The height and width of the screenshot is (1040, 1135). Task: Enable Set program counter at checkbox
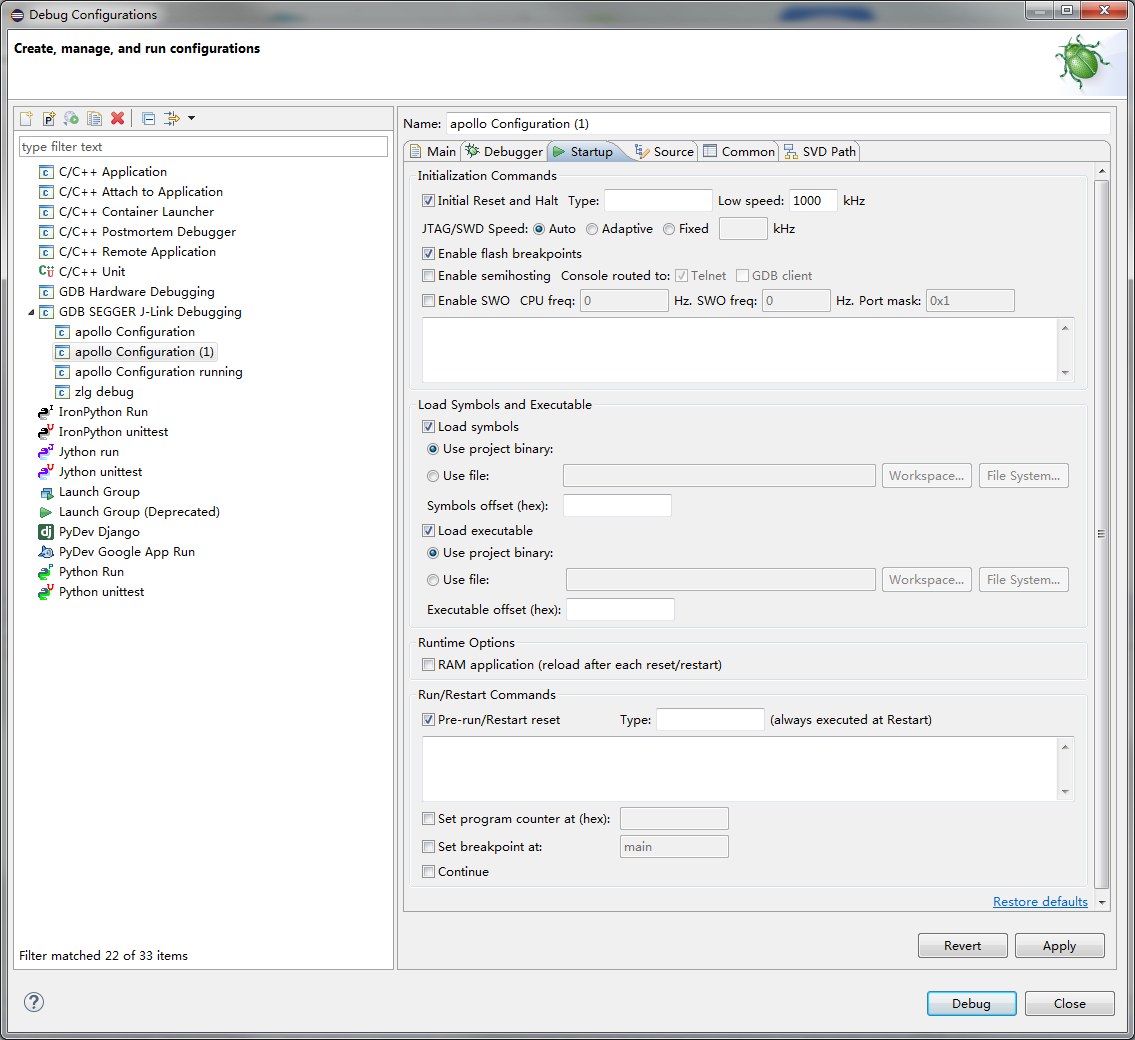tap(429, 819)
